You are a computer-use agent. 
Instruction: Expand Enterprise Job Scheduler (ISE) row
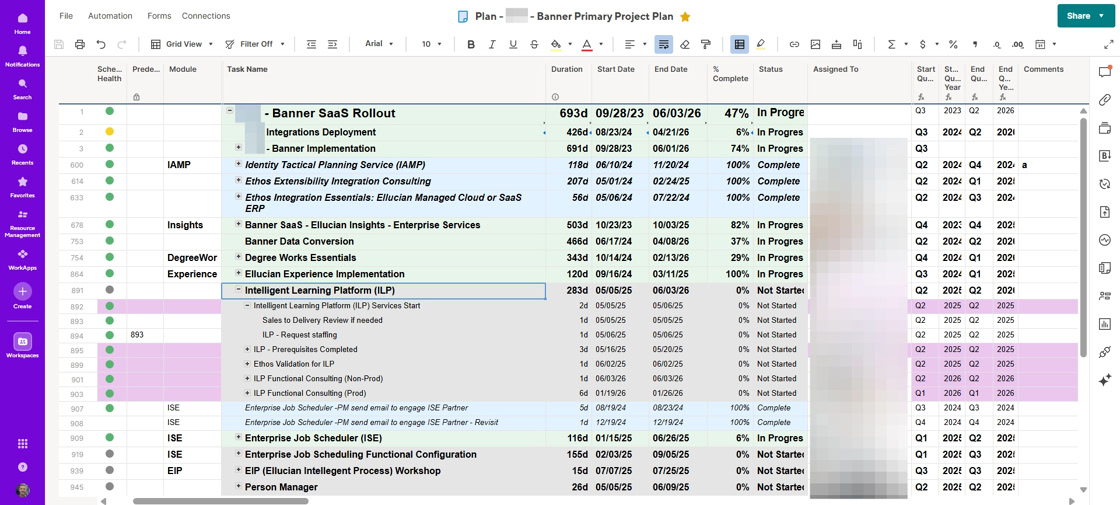(239, 438)
